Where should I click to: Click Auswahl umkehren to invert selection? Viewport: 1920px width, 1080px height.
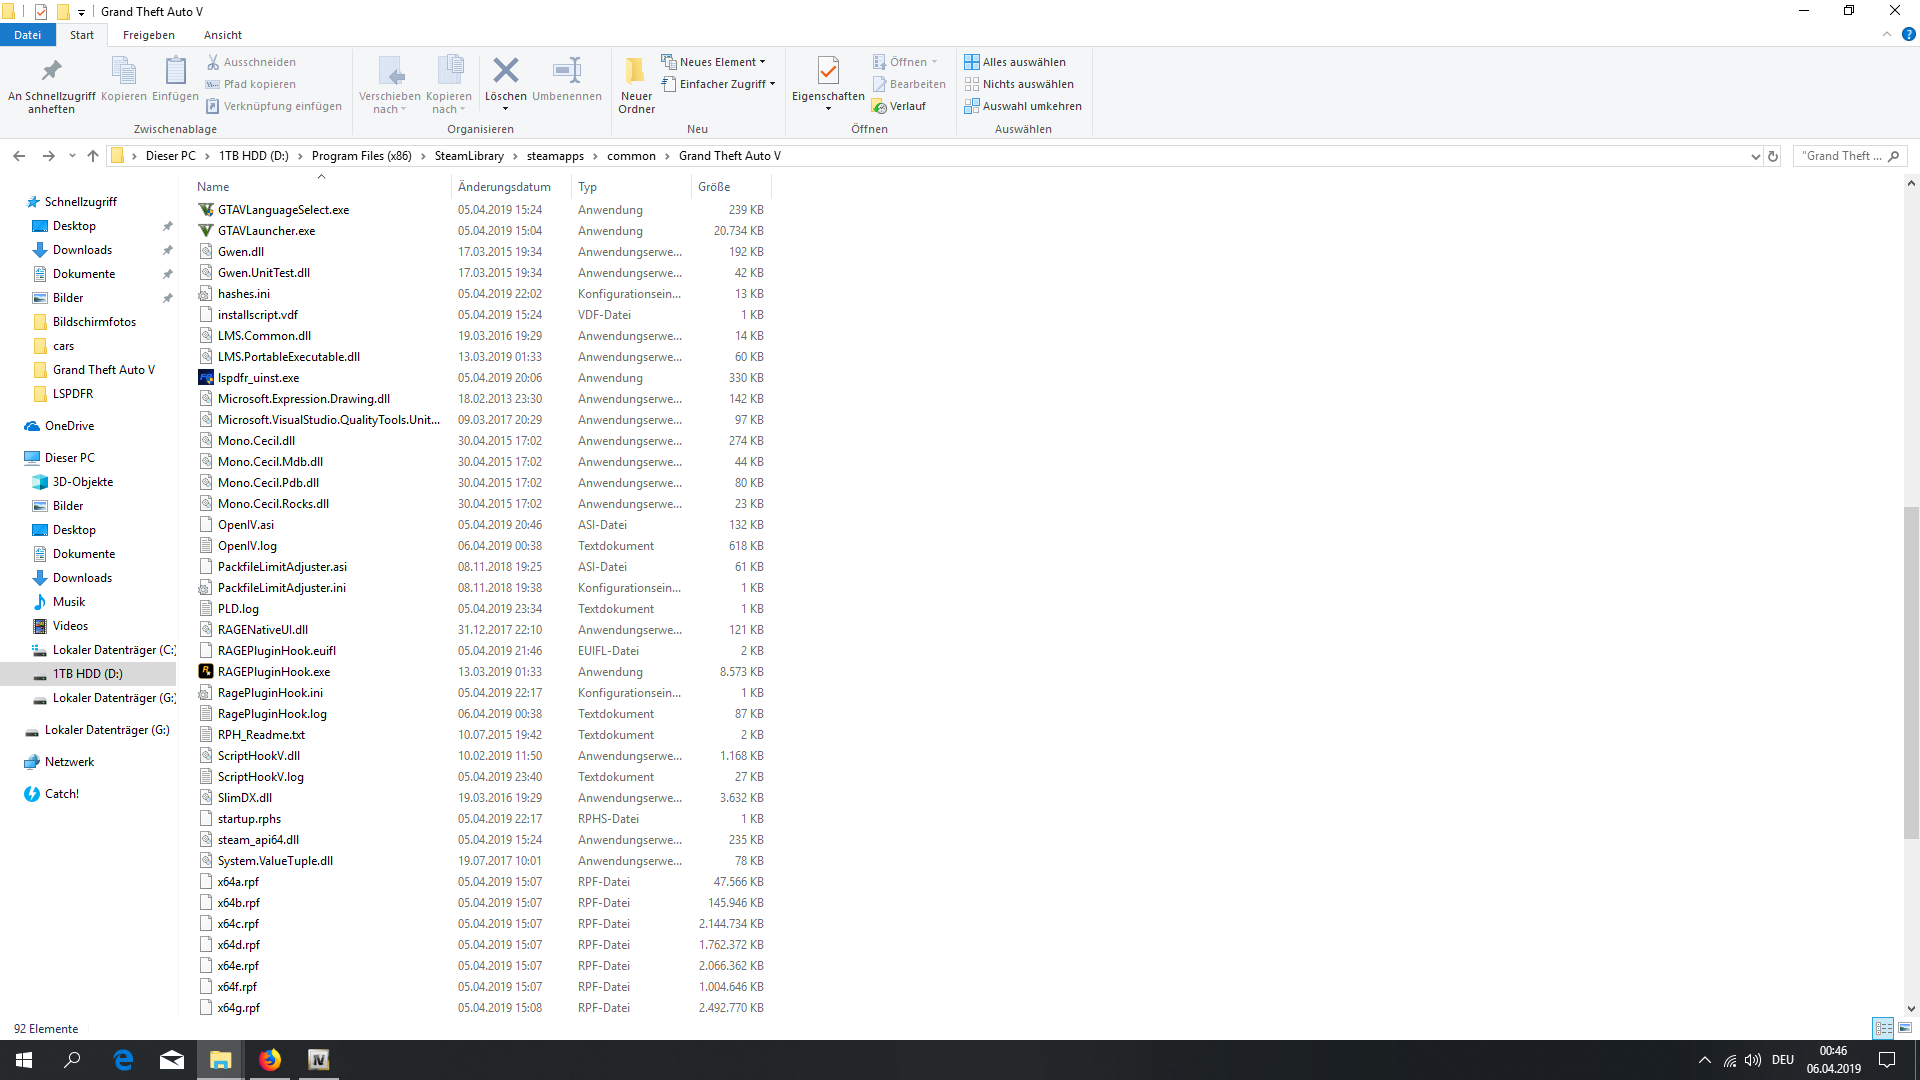click(1023, 106)
